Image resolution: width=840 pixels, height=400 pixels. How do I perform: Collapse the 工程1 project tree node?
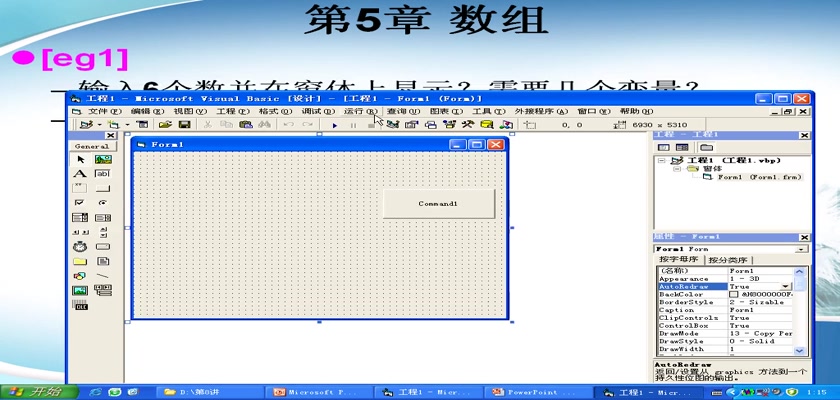663,160
